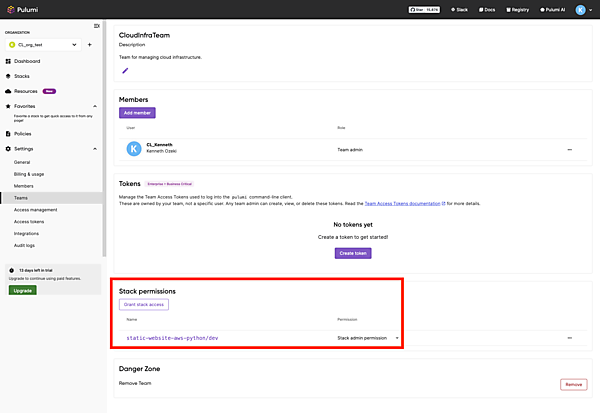600x413 pixels.
Task: Click the Pulumi logo in header
Action: [24, 10]
